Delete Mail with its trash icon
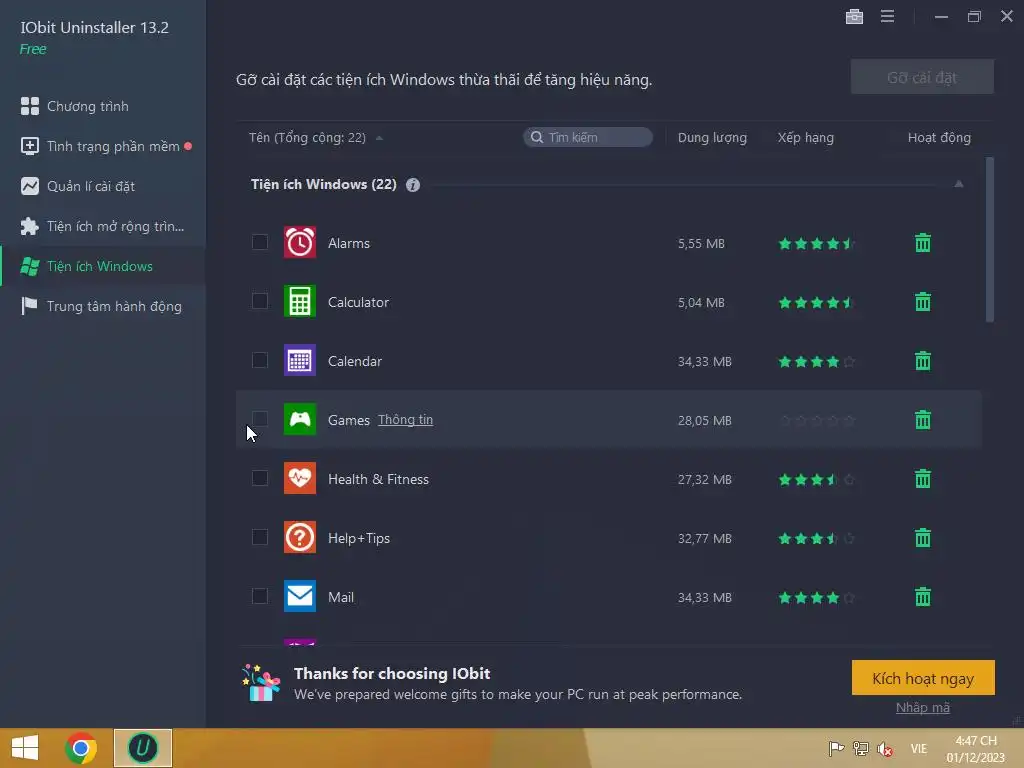1024x768 pixels. click(923, 596)
